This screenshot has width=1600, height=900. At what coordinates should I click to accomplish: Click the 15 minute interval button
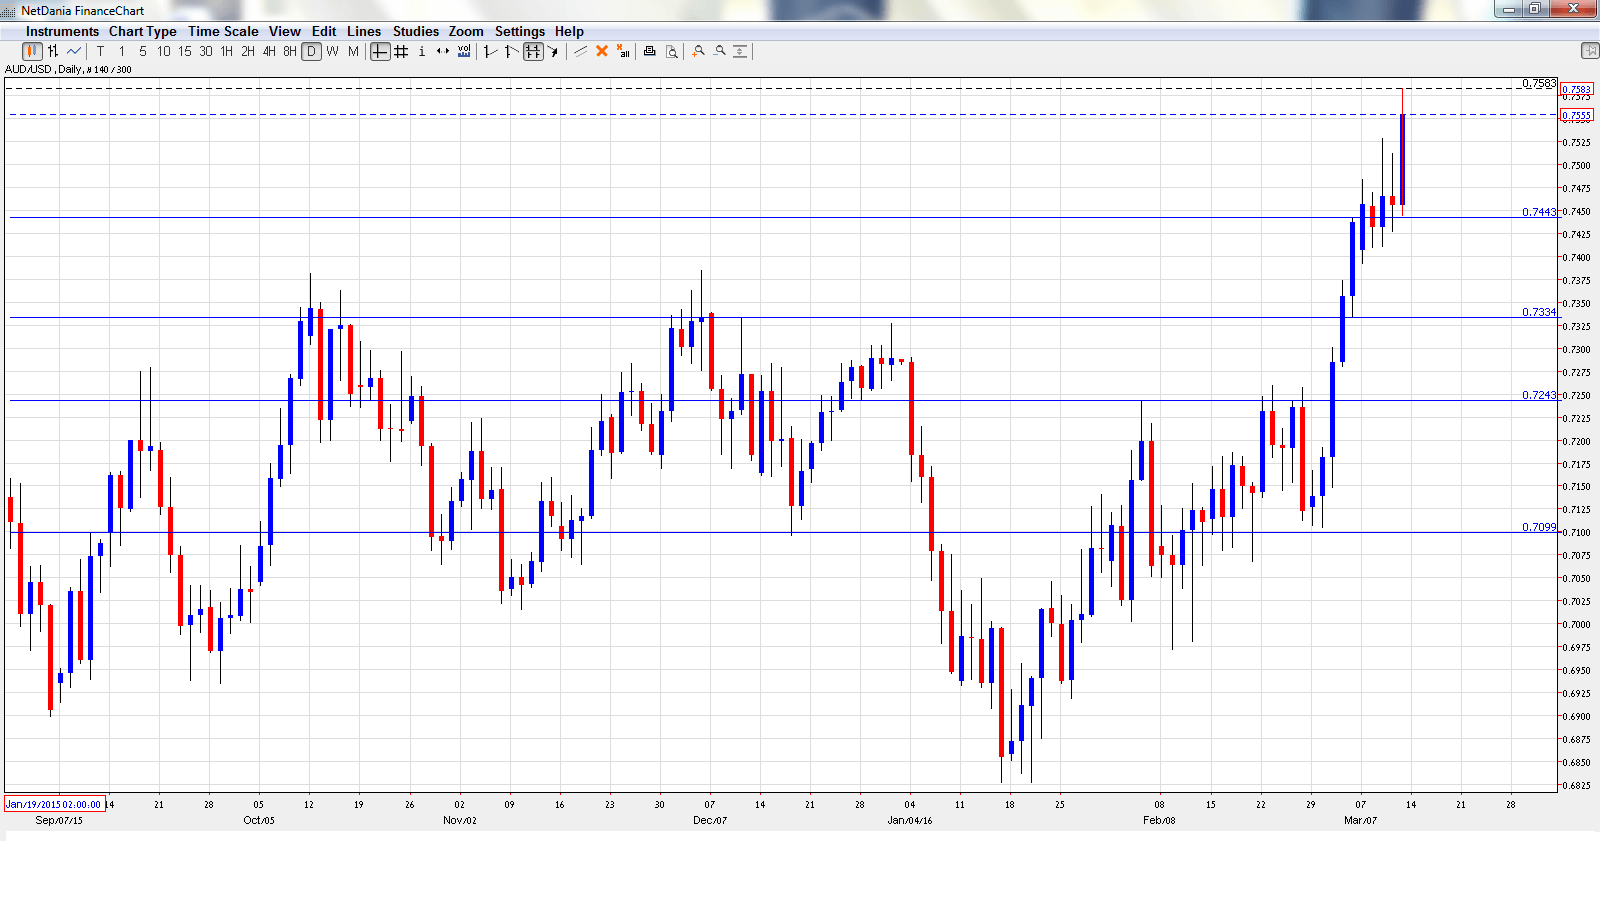pyautogui.click(x=185, y=51)
